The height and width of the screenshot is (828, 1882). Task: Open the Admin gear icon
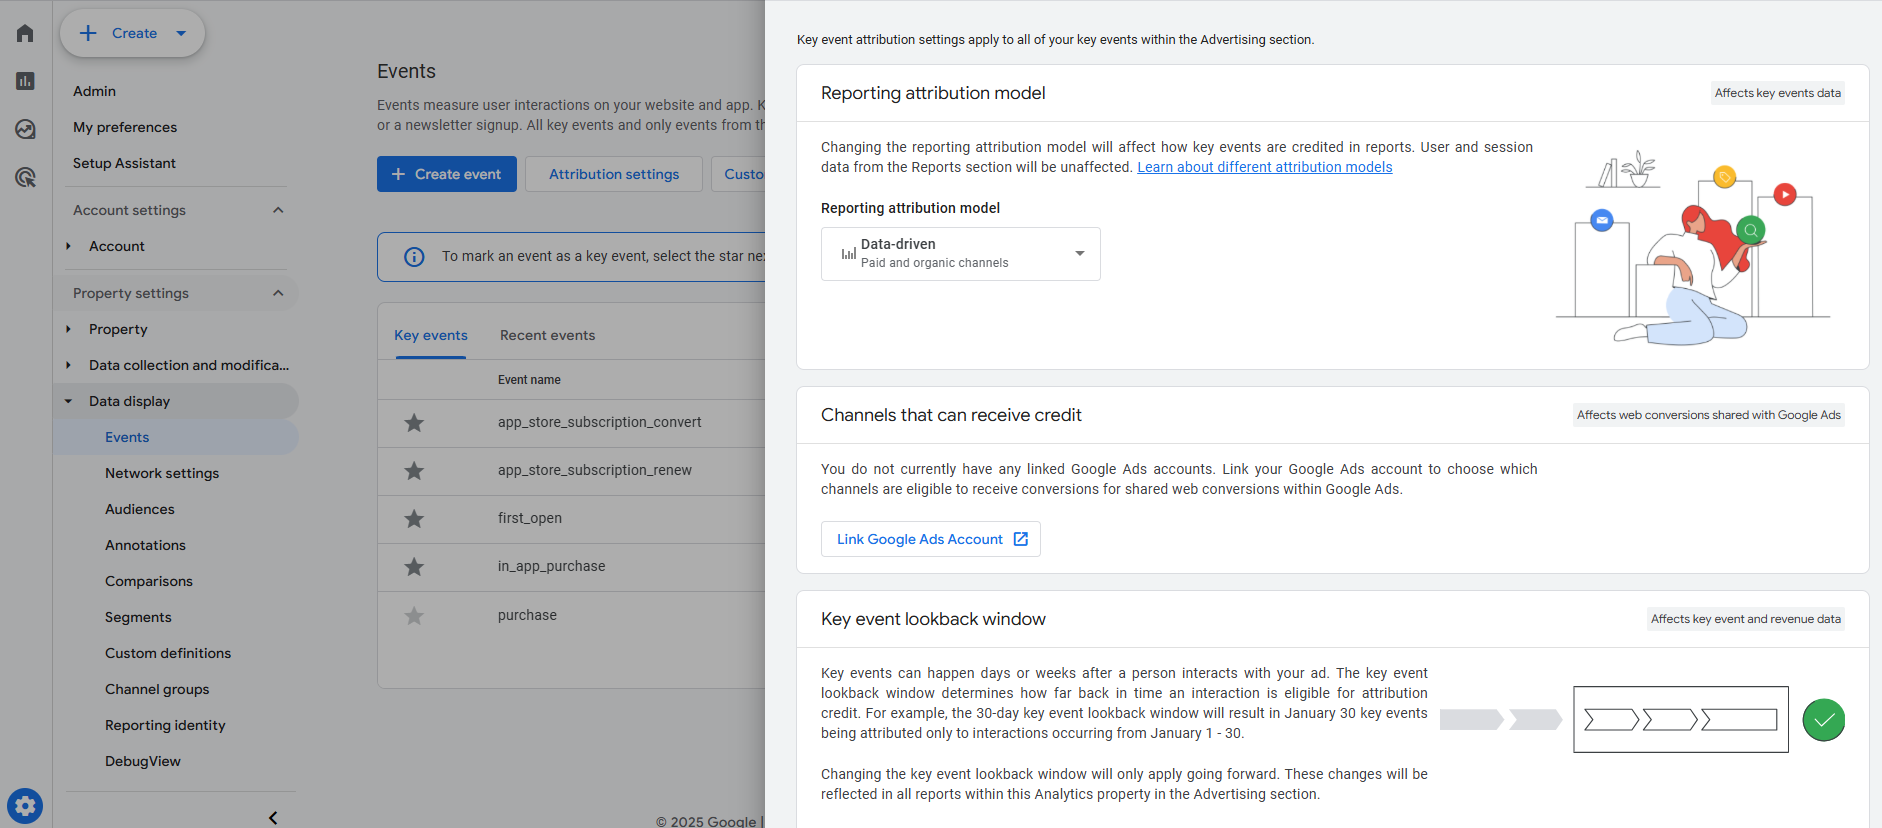pyautogui.click(x=25, y=805)
